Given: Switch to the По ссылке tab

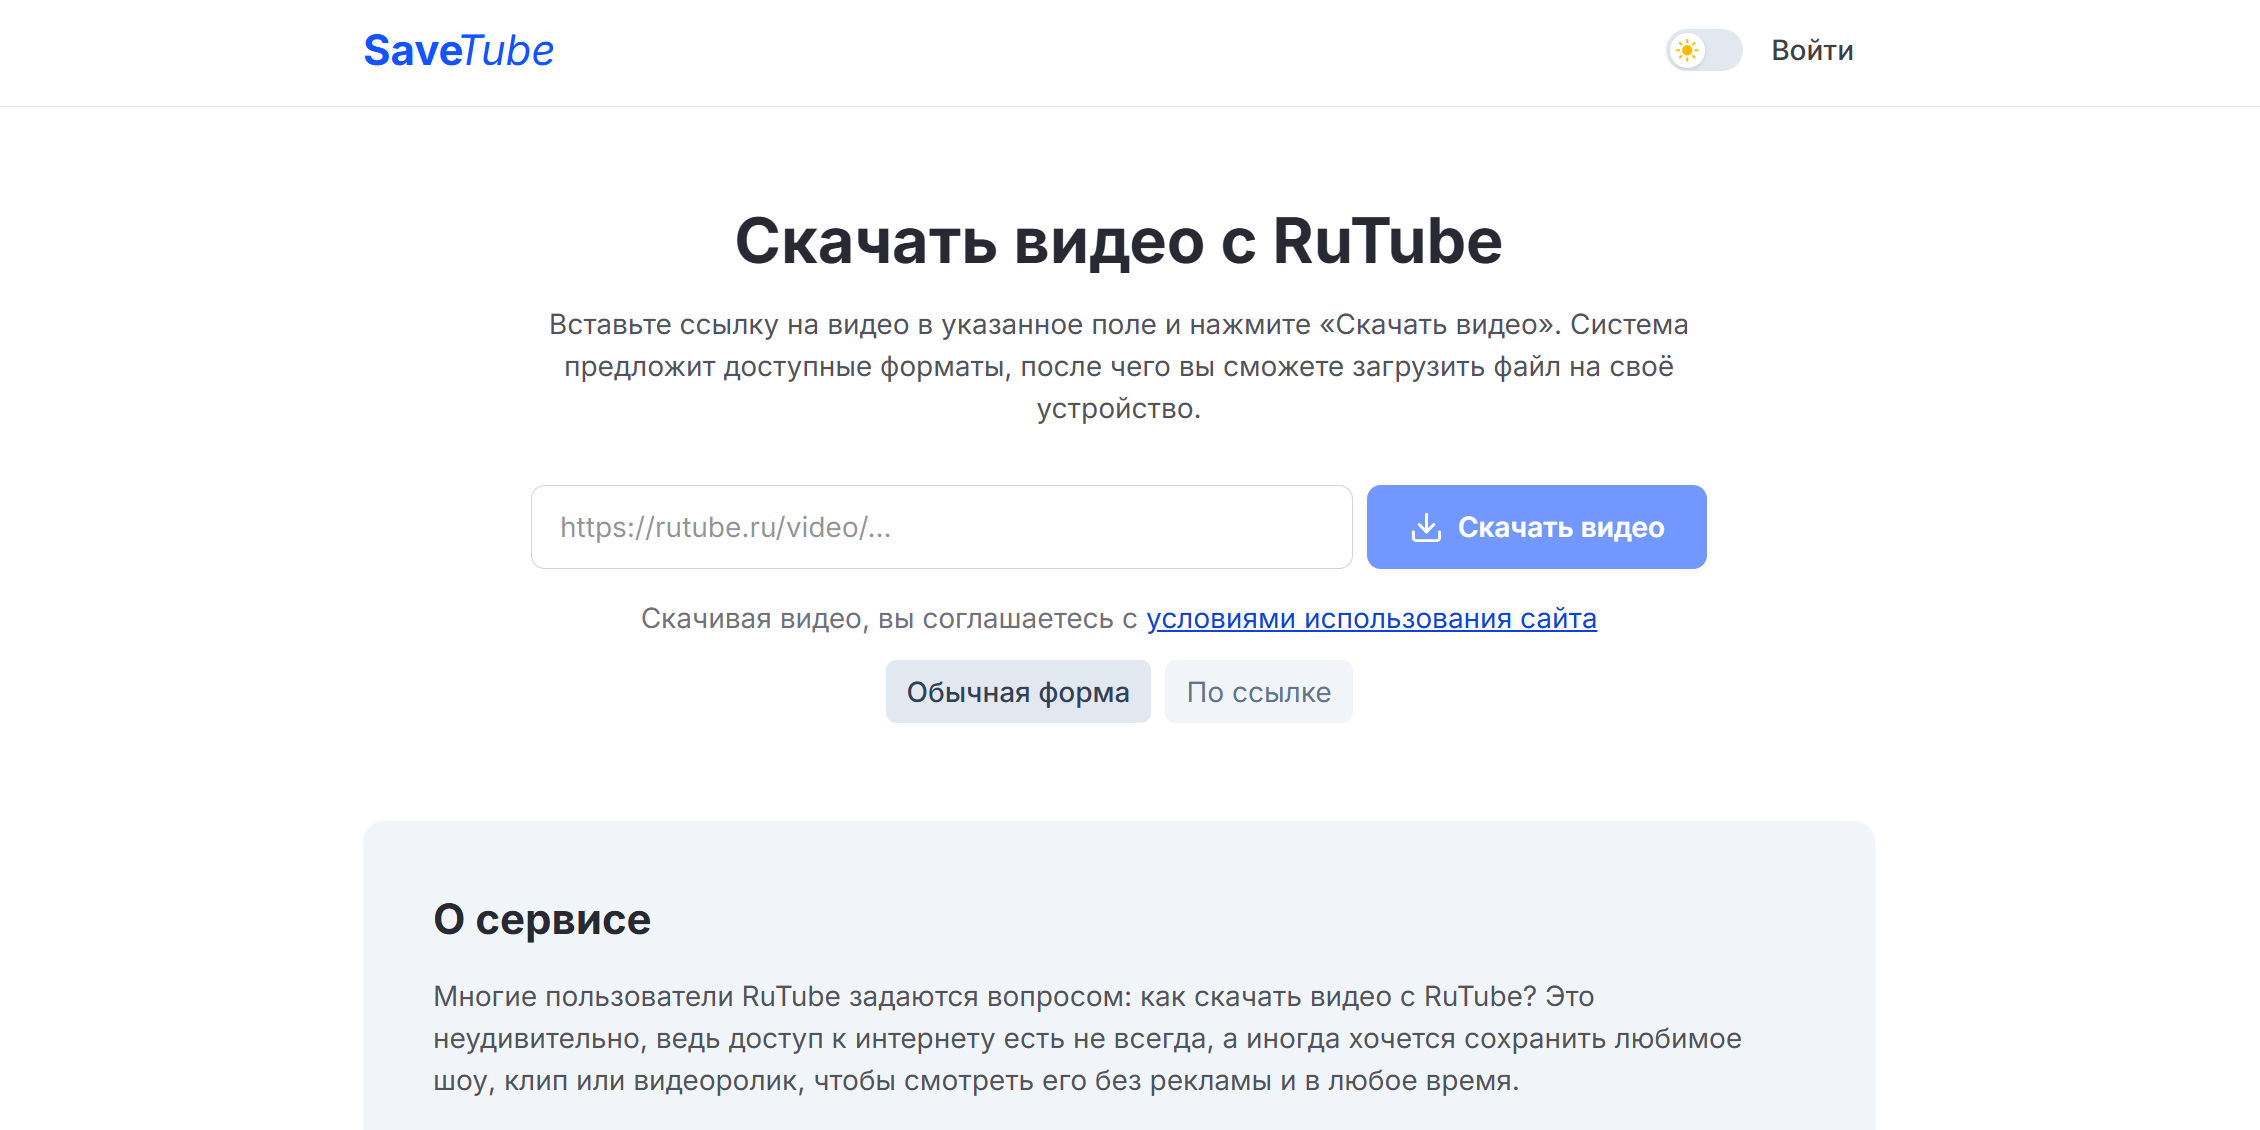Looking at the screenshot, I should 1258,692.
